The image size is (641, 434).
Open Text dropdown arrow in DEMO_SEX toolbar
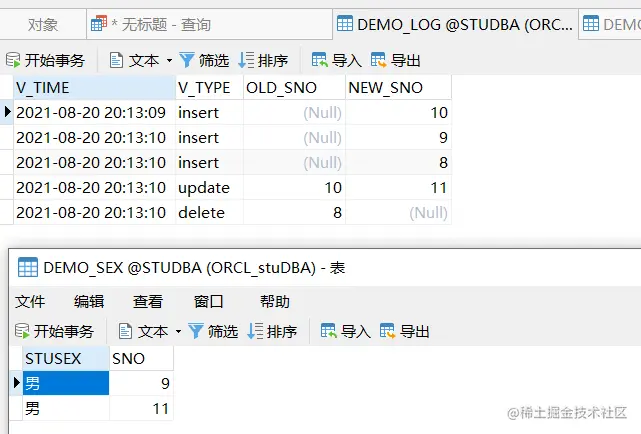[x=178, y=331]
